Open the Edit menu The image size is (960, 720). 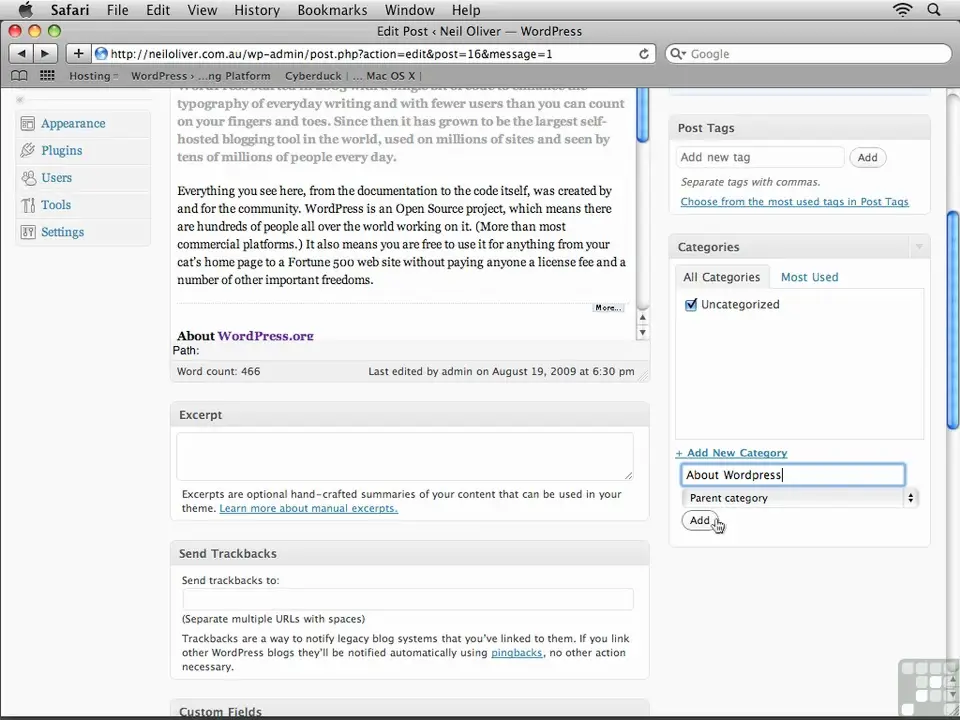click(x=158, y=10)
